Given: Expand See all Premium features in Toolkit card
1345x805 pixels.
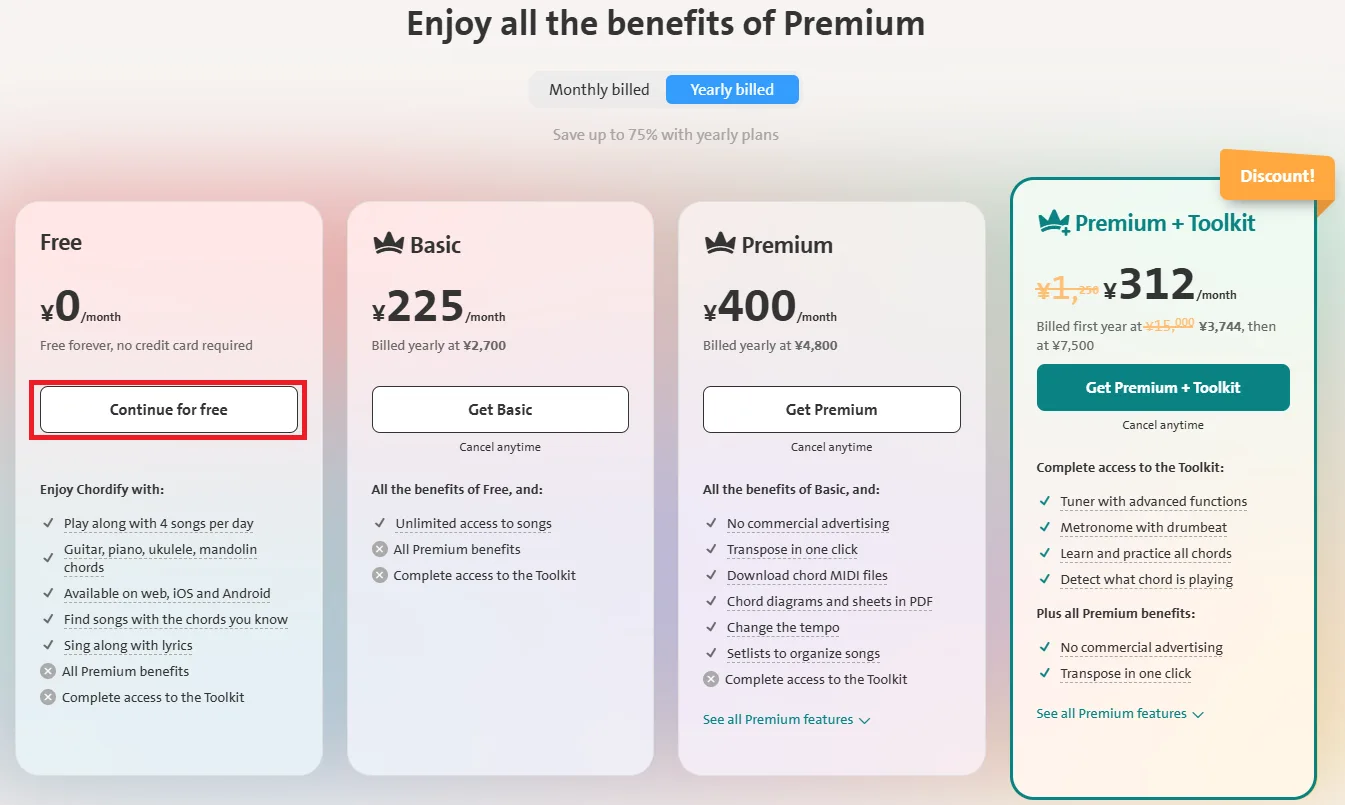Looking at the screenshot, I should point(1120,713).
